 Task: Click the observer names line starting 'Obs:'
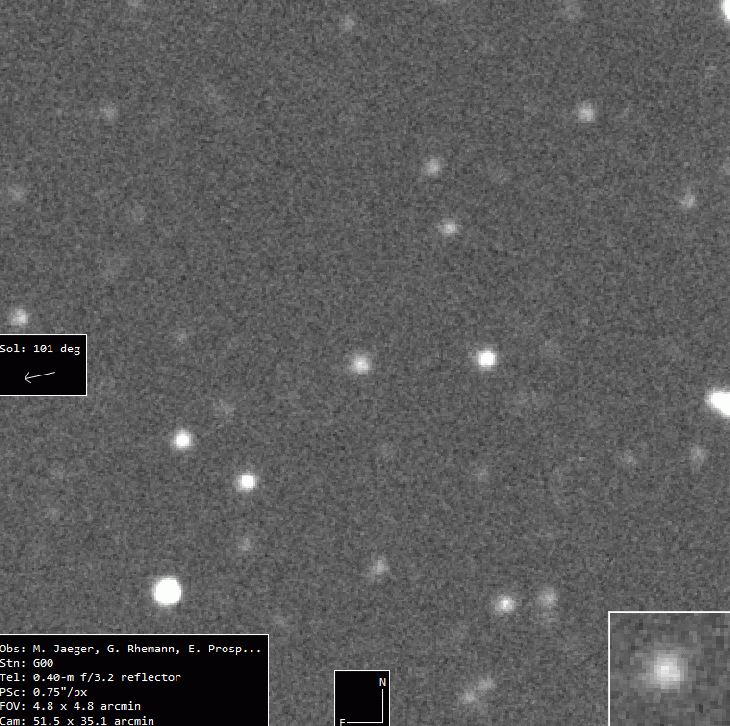(132, 649)
